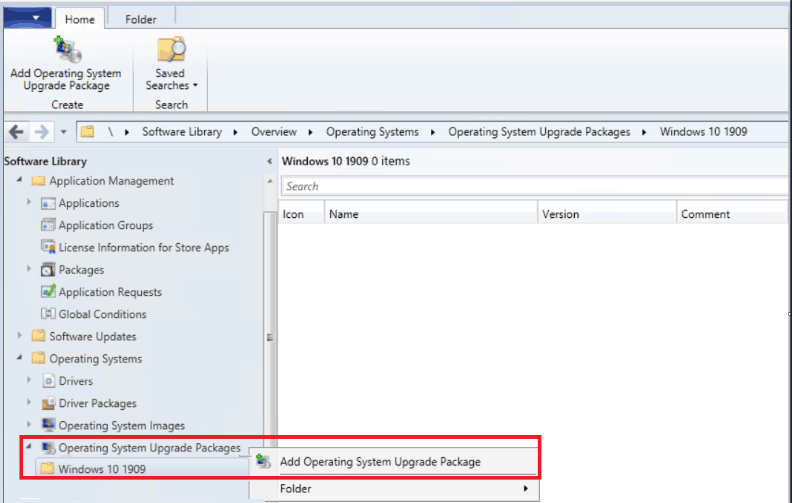Click Add Operating System Upgrade Package ribbon button
The image size is (792, 503).
[x=66, y=64]
